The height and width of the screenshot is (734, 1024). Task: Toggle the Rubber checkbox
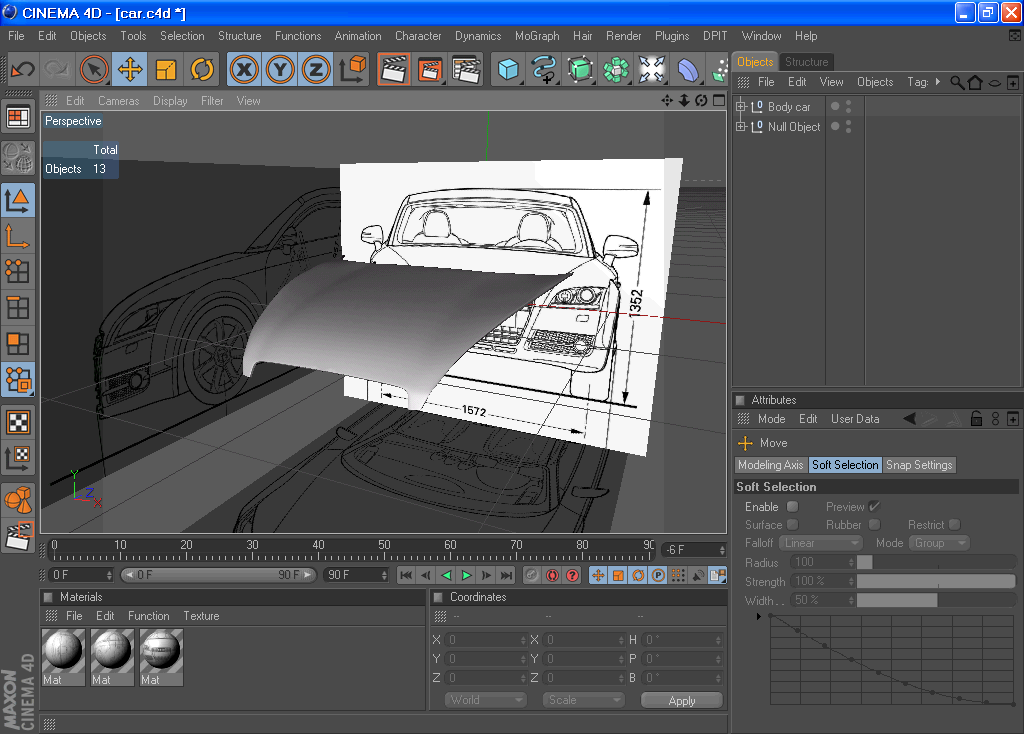click(x=874, y=524)
